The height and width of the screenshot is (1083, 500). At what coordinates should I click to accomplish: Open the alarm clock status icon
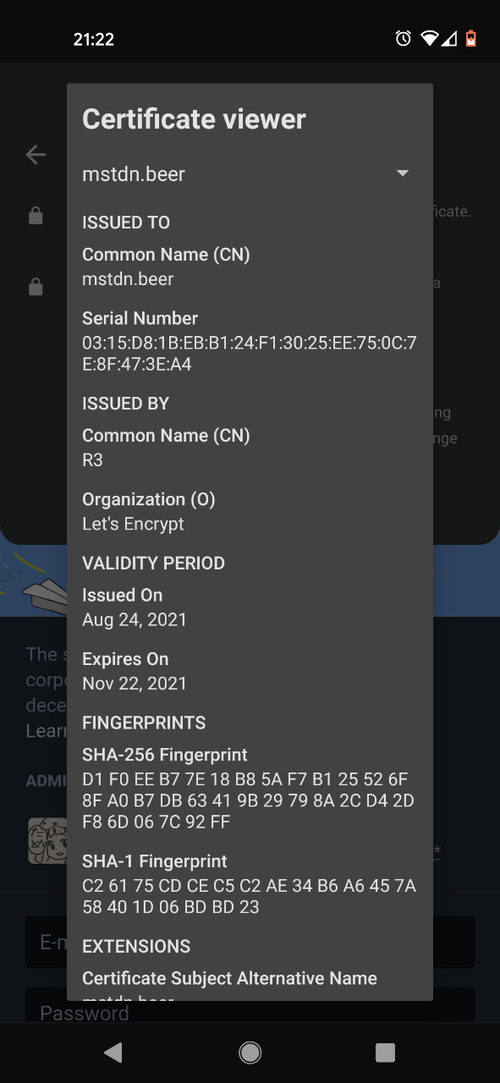pos(403,39)
